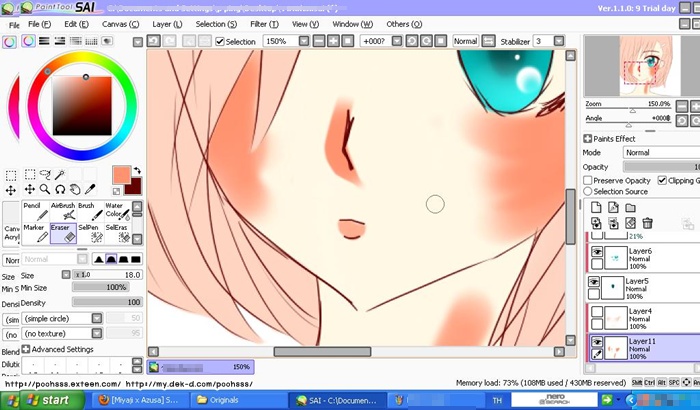Select the Brush tool
Viewport: 700px width, 410px height.
[90, 211]
